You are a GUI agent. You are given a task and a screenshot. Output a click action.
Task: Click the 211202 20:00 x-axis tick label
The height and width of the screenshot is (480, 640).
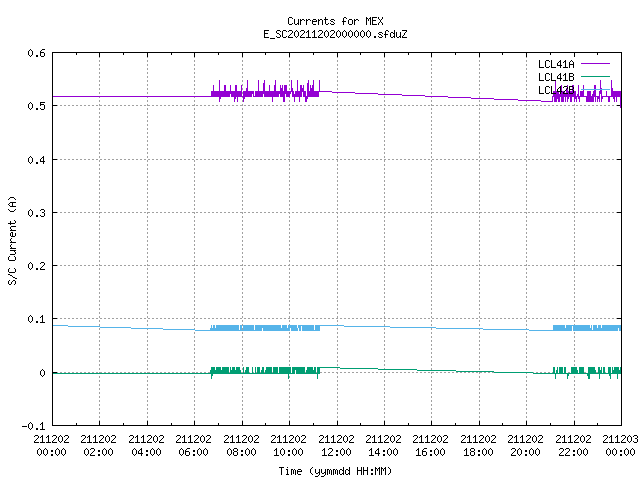pyautogui.click(x=526, y=446)
